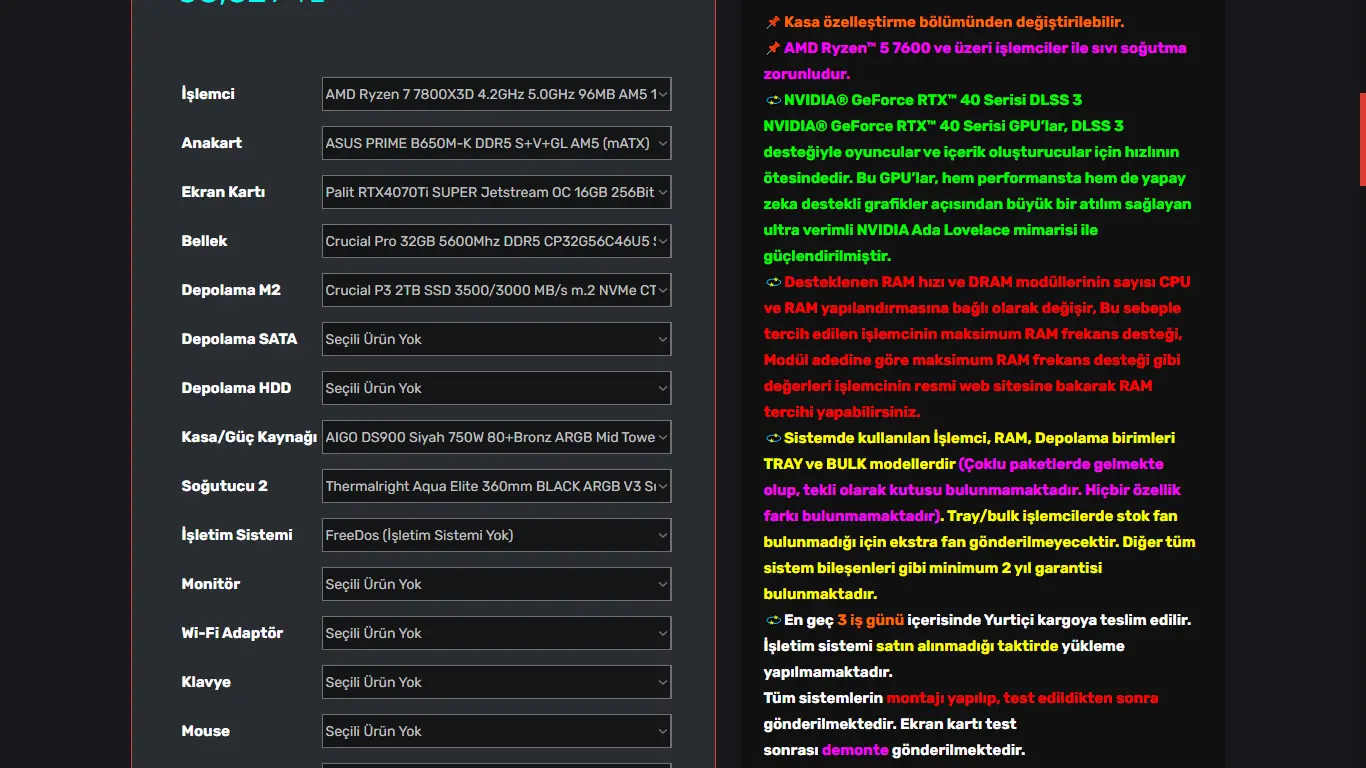Click the page scrollbar thumb on right edge
This screenshot has height=768, width=1366.
(1362, 139)
